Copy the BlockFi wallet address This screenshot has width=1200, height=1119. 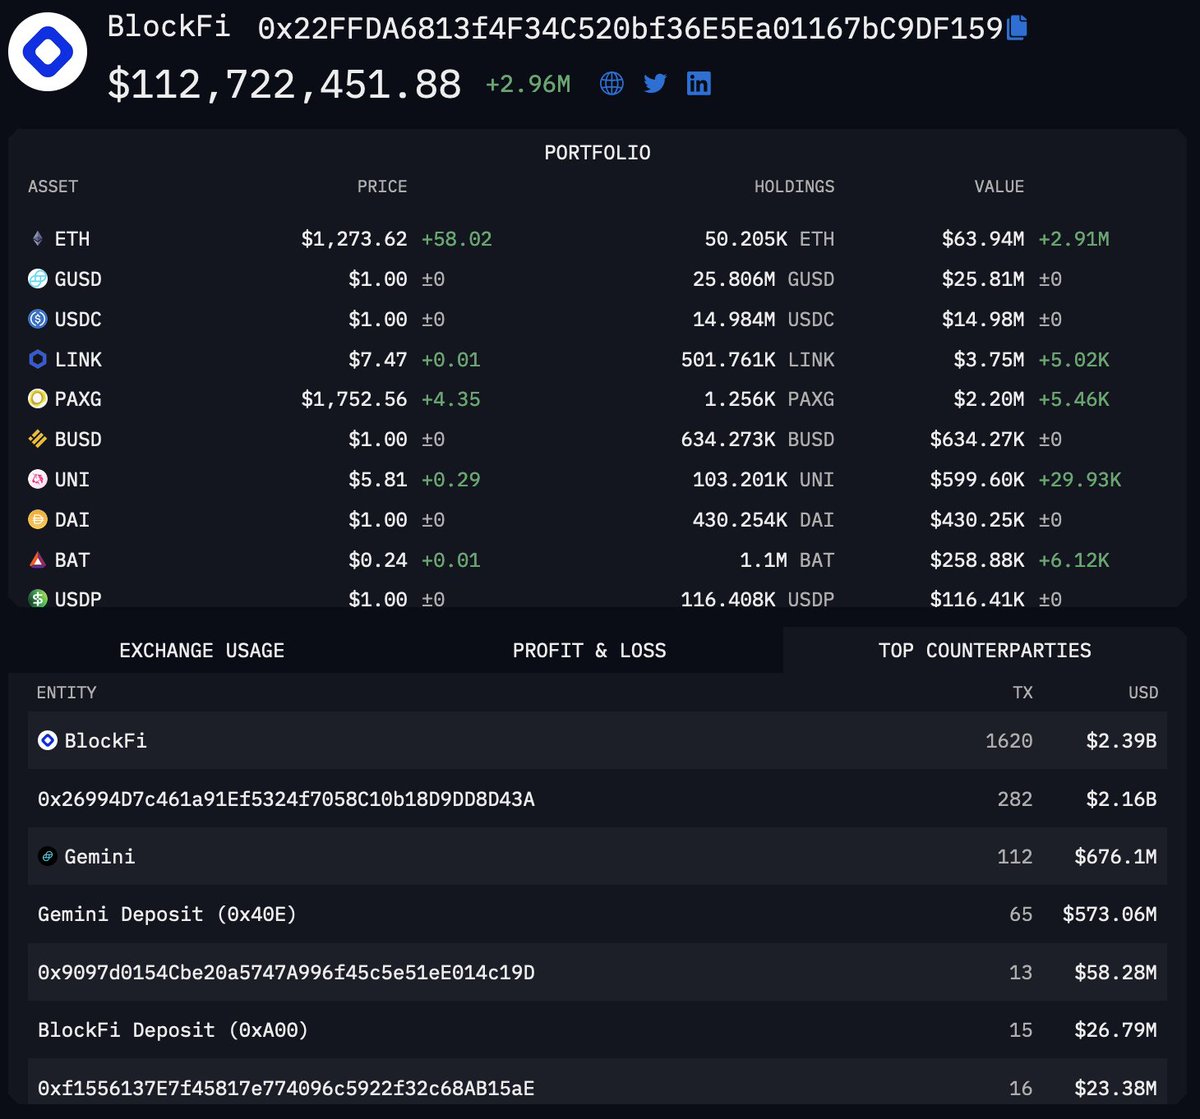[x=1016, y=28]
